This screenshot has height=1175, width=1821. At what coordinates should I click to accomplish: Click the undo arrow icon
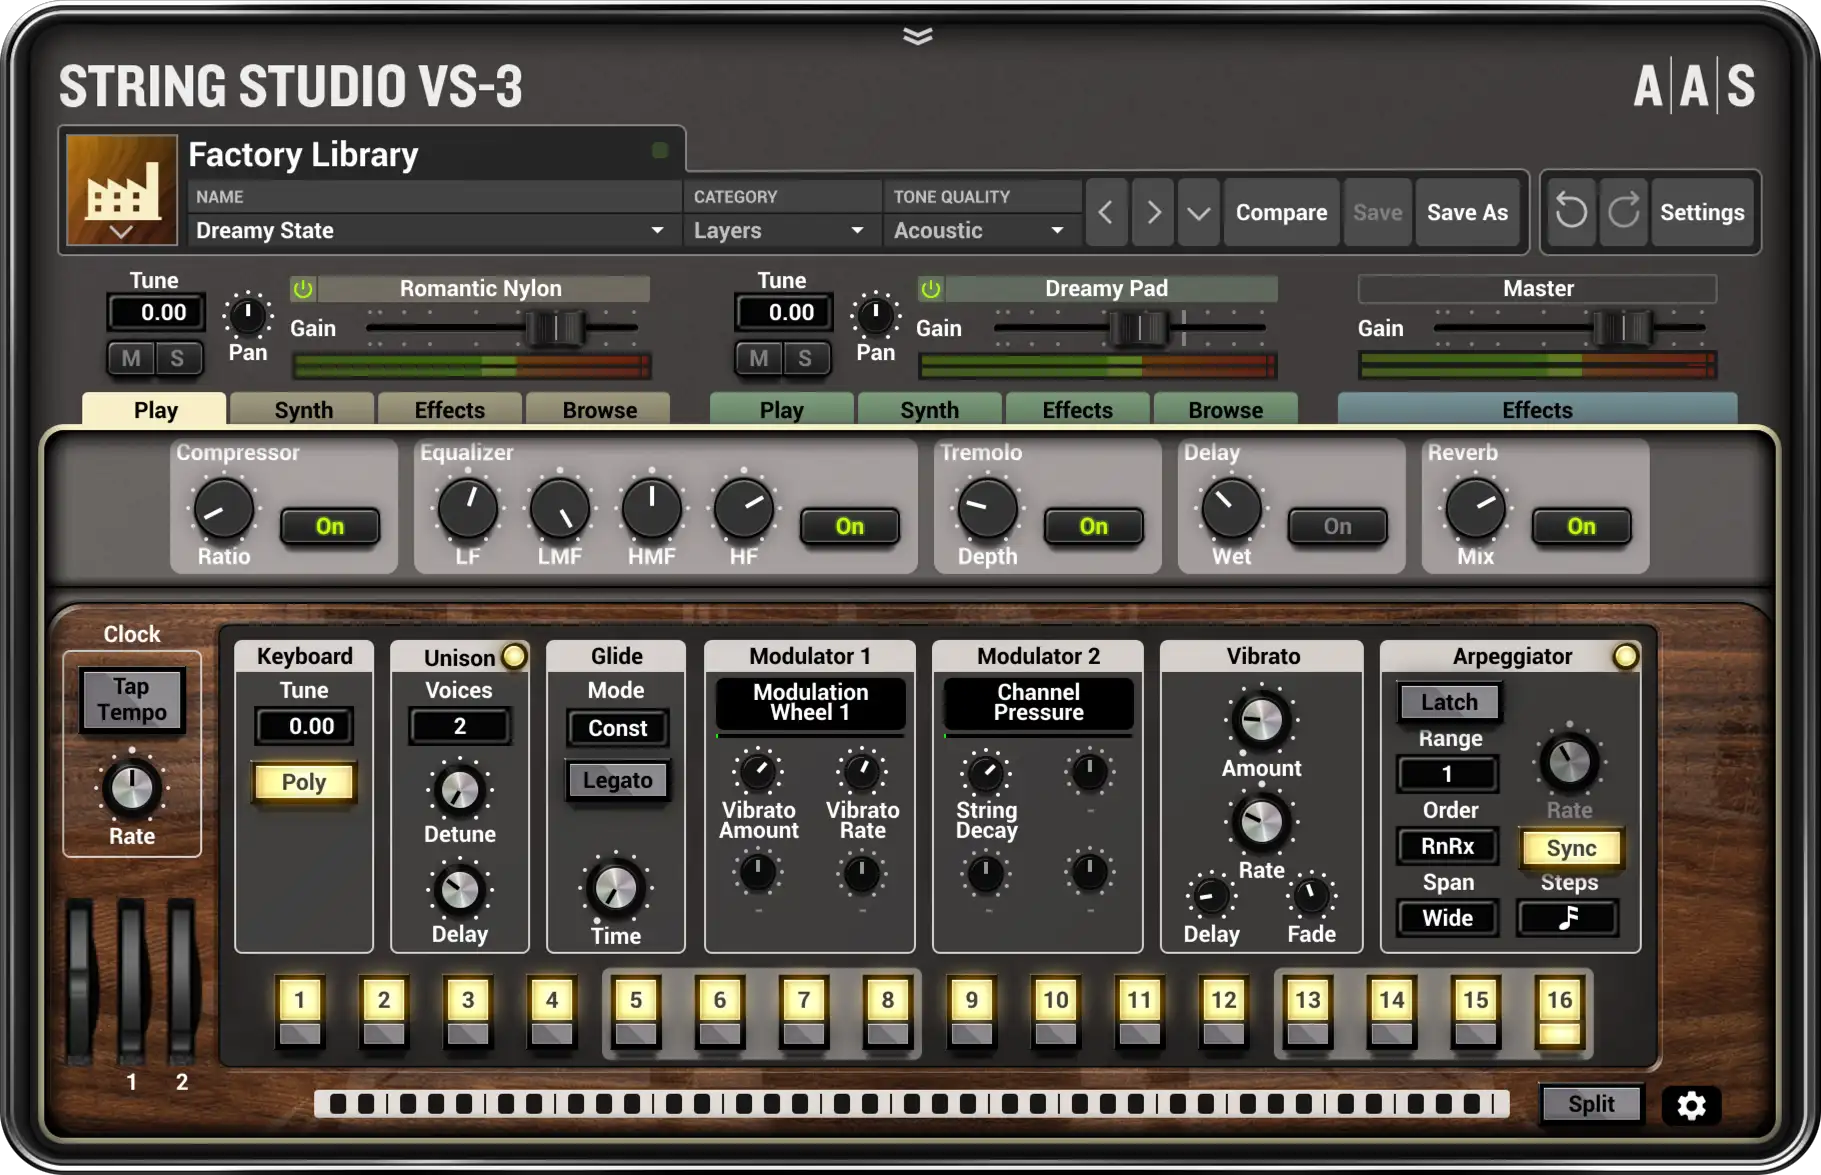click(x=1570, y=212)
